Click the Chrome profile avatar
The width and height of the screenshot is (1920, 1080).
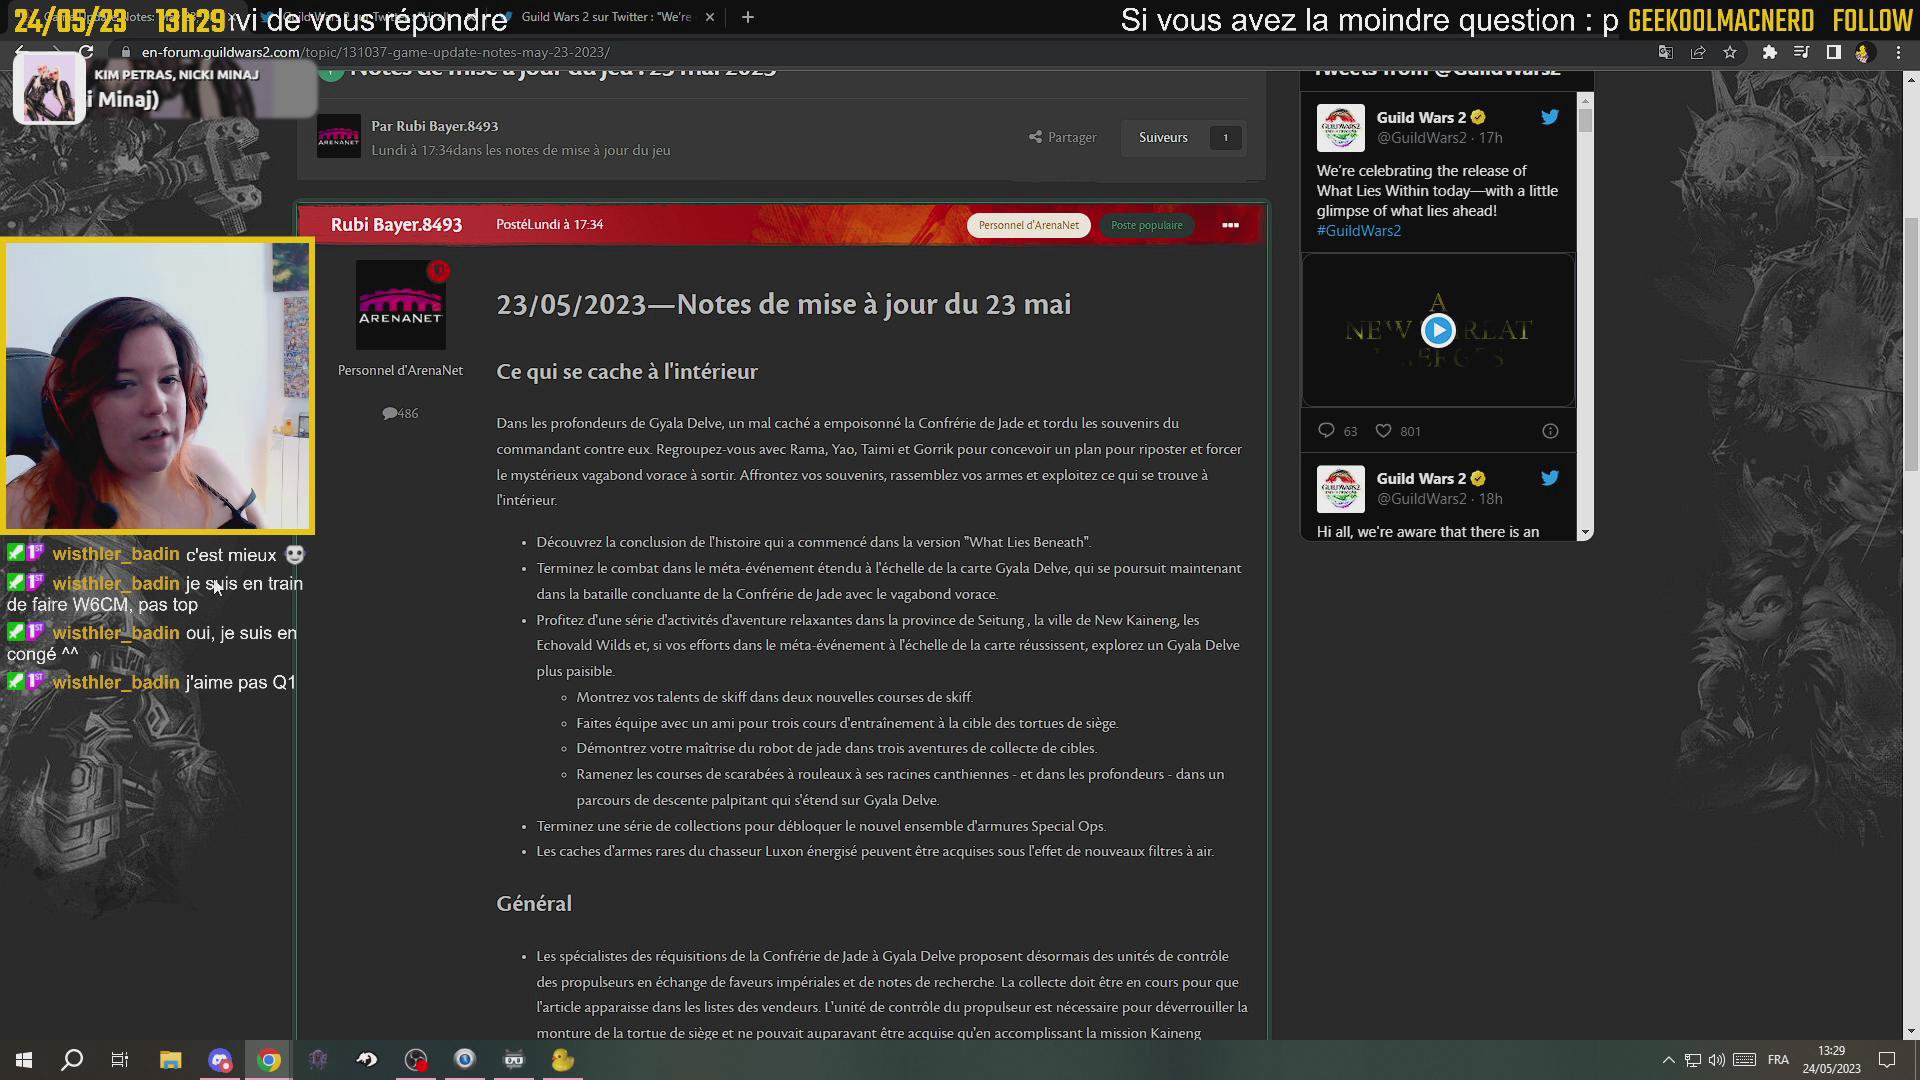coord(1863,53)
